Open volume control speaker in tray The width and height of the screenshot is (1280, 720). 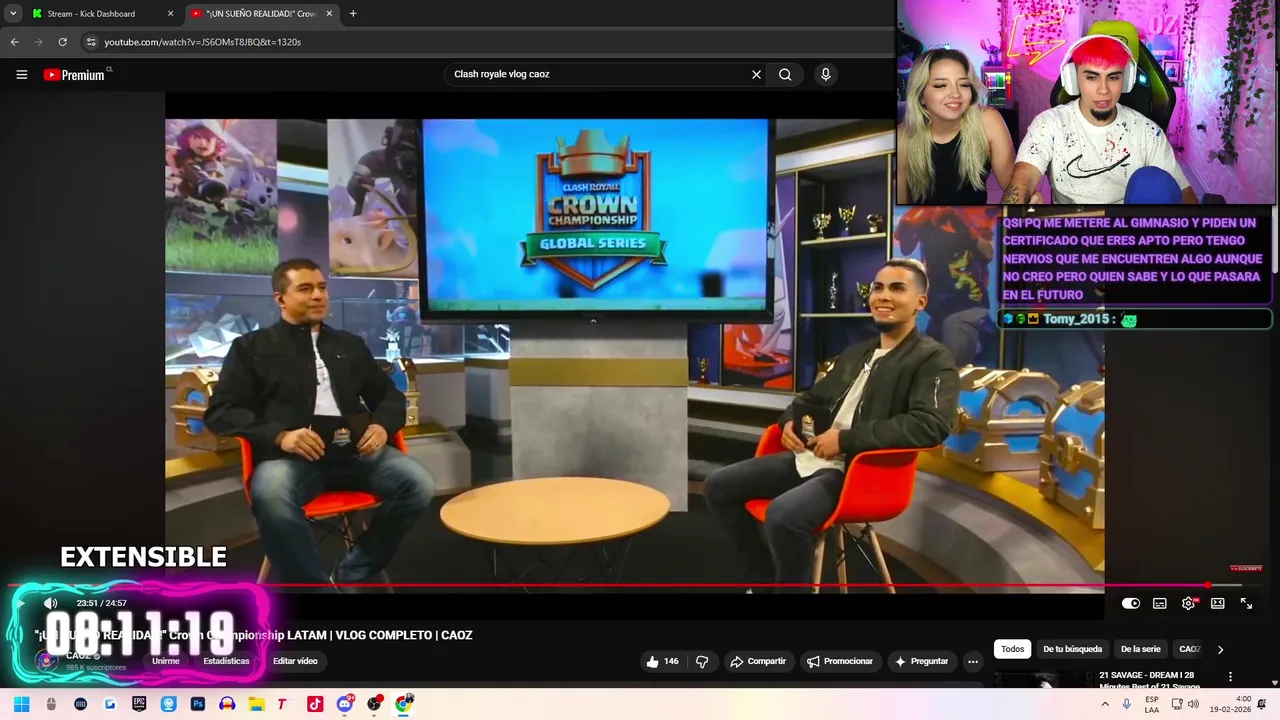(1193, 704)
